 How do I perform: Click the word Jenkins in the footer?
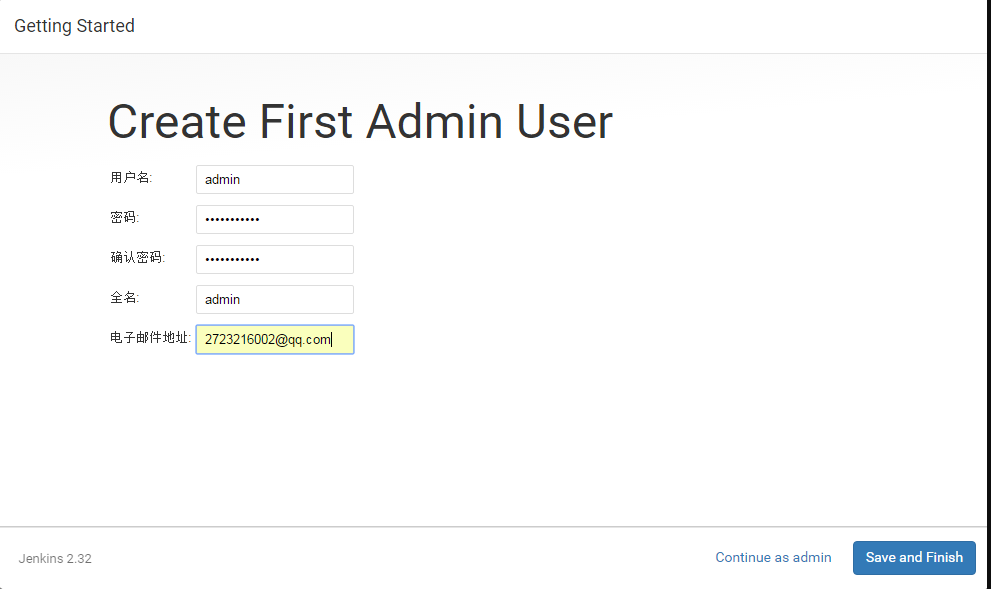[41, 559]
